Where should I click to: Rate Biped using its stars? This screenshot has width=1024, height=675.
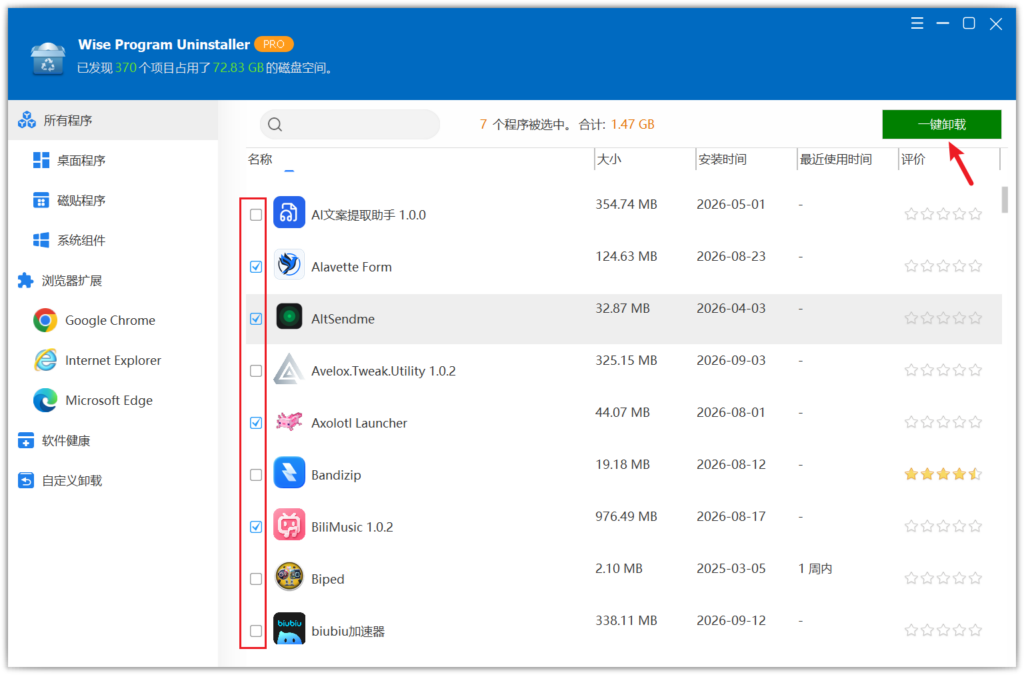pos(943,578)
